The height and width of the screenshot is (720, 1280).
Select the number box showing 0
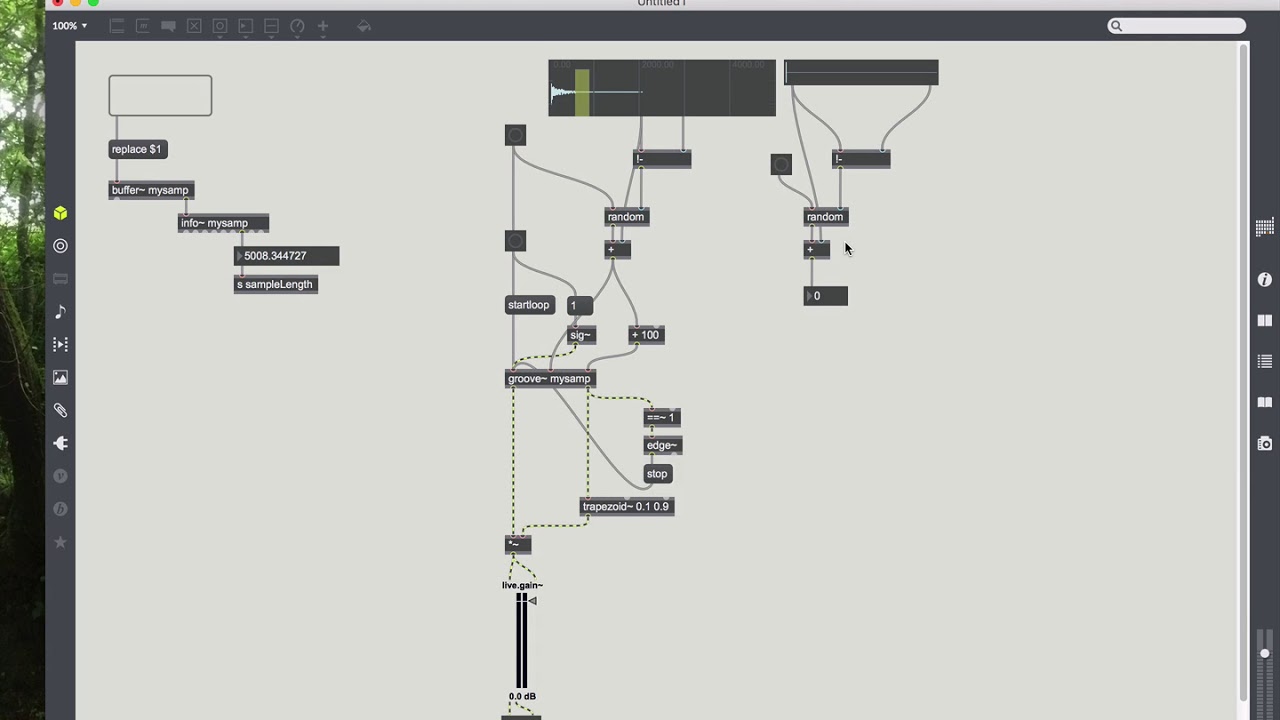(x=826, y=296)
